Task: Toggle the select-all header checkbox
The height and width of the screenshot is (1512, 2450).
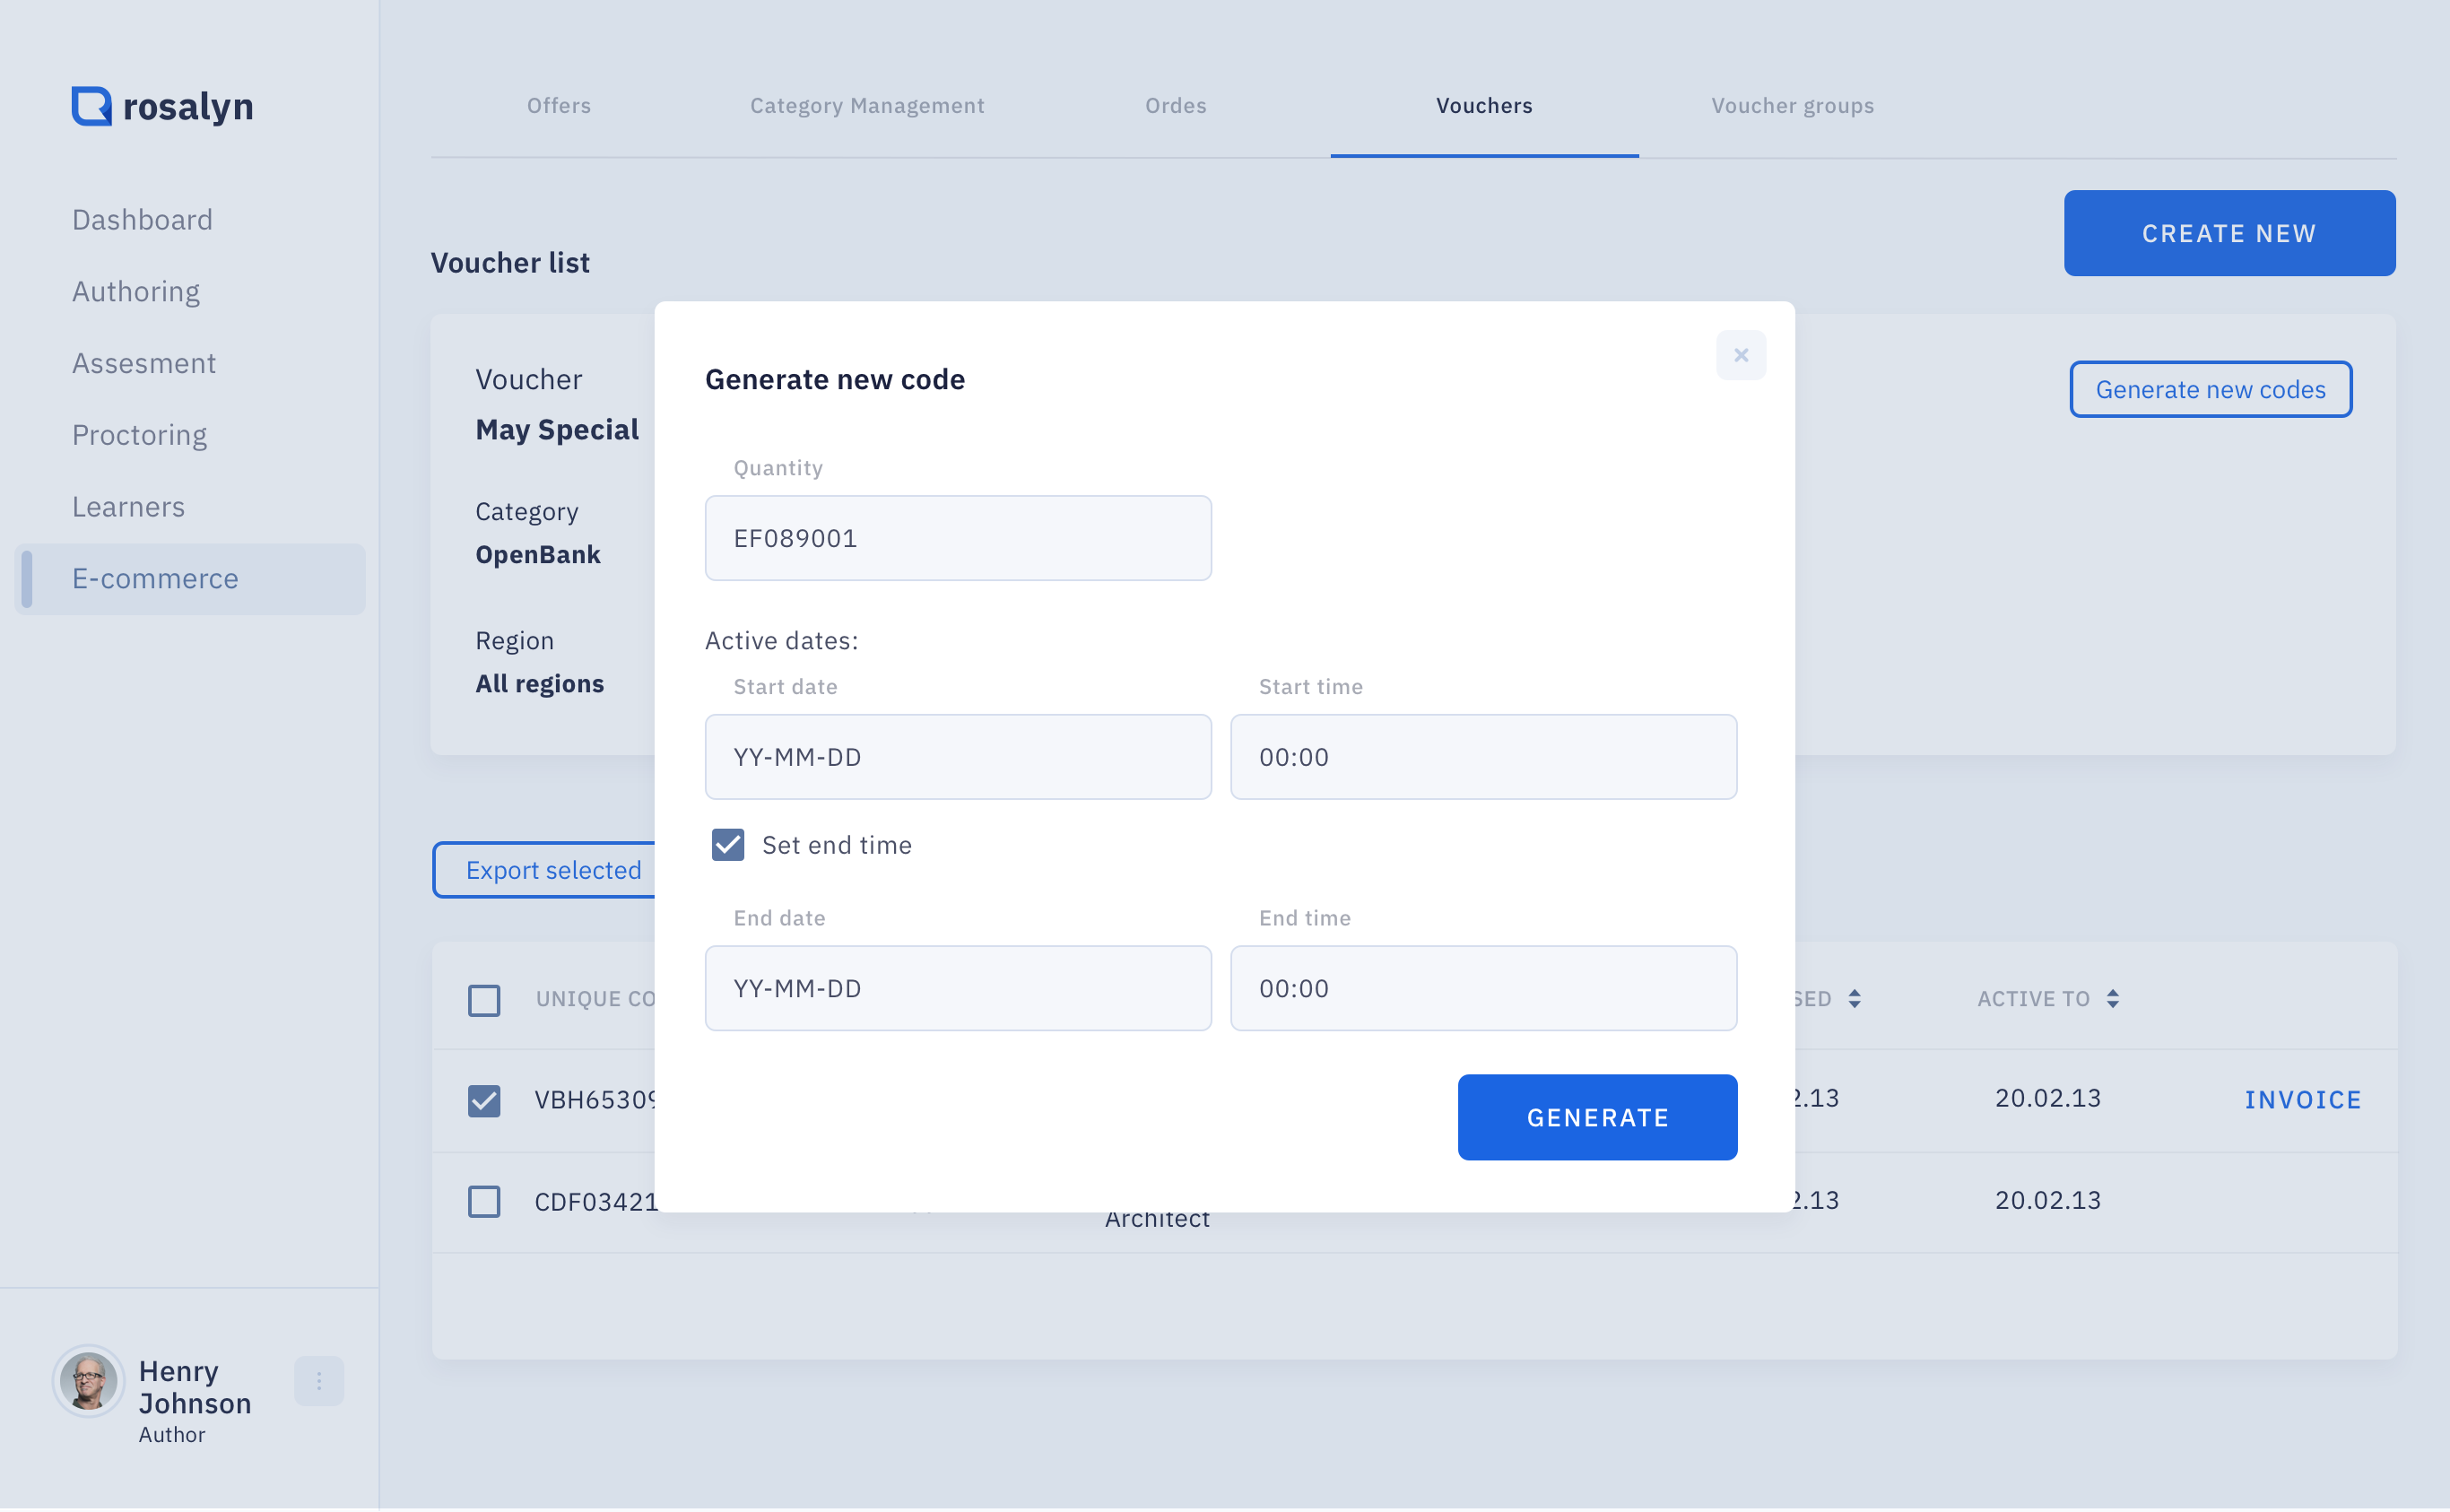Action: tap(484, 1000)
